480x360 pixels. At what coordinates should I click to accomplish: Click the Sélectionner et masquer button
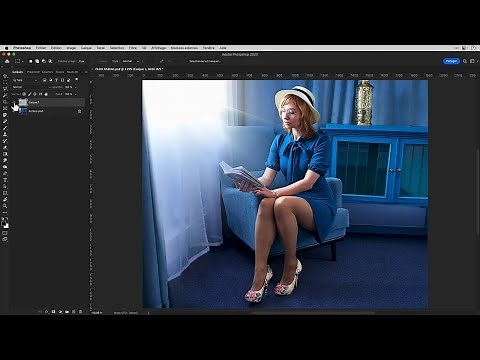(x=205, y=61)
